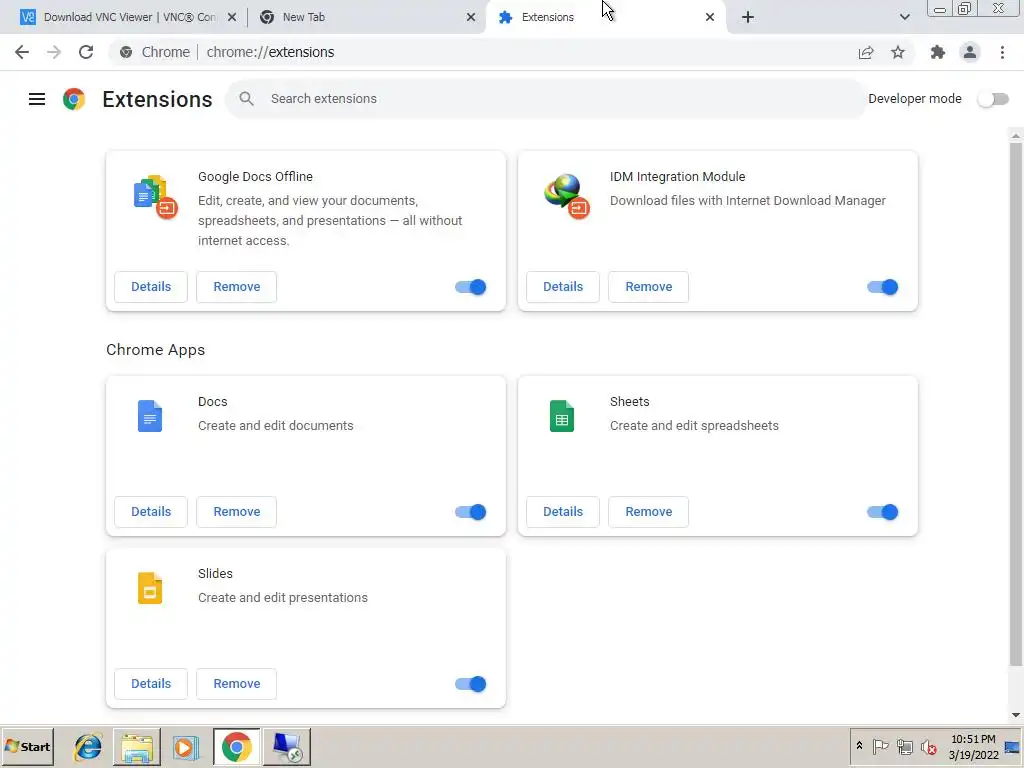Turn off the Slides app toggle
Viewport: 1024px width, 768px height.
tap(470, 684)
